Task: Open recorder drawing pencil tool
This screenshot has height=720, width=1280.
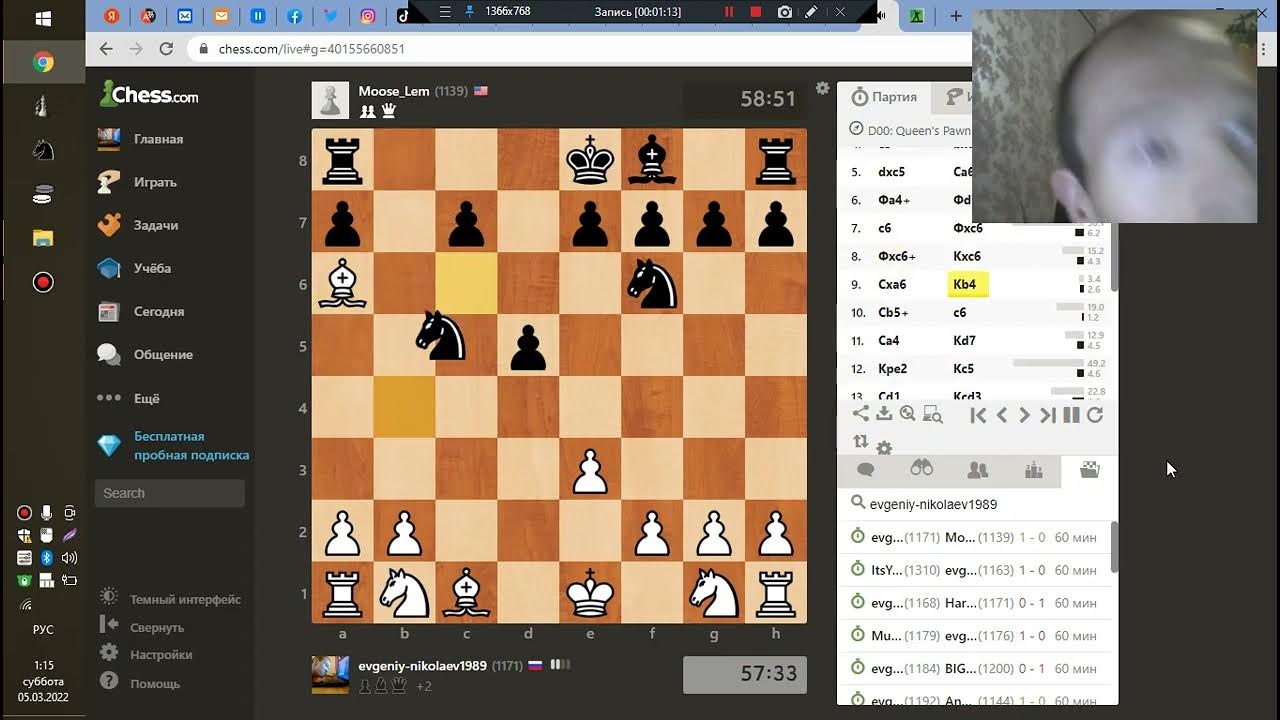Action: point(811,12)
